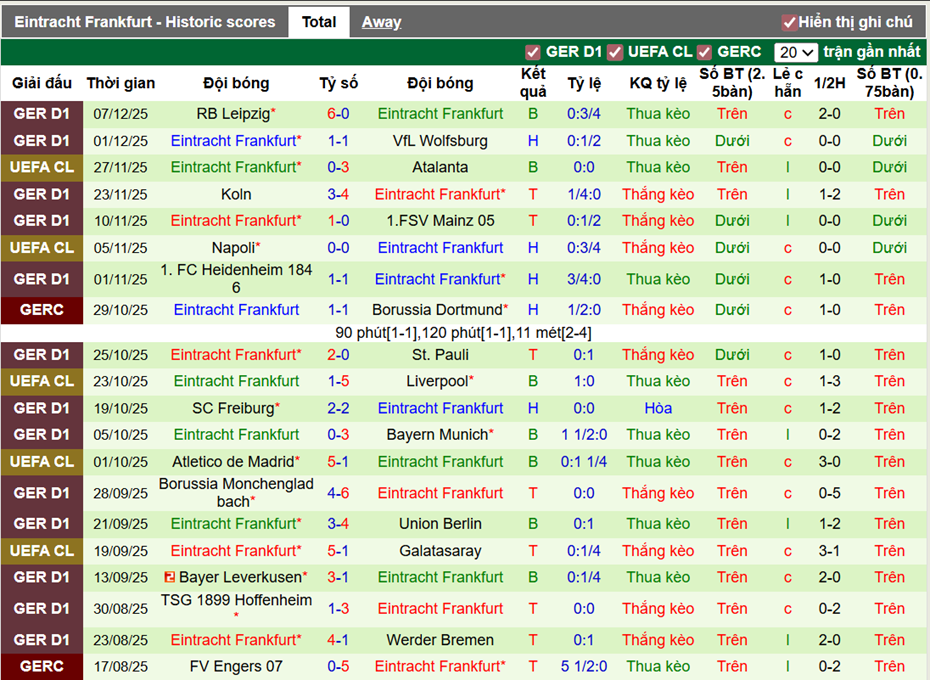
Task: Click GER D1 league cell for 07/12/25
Action: 42,113
